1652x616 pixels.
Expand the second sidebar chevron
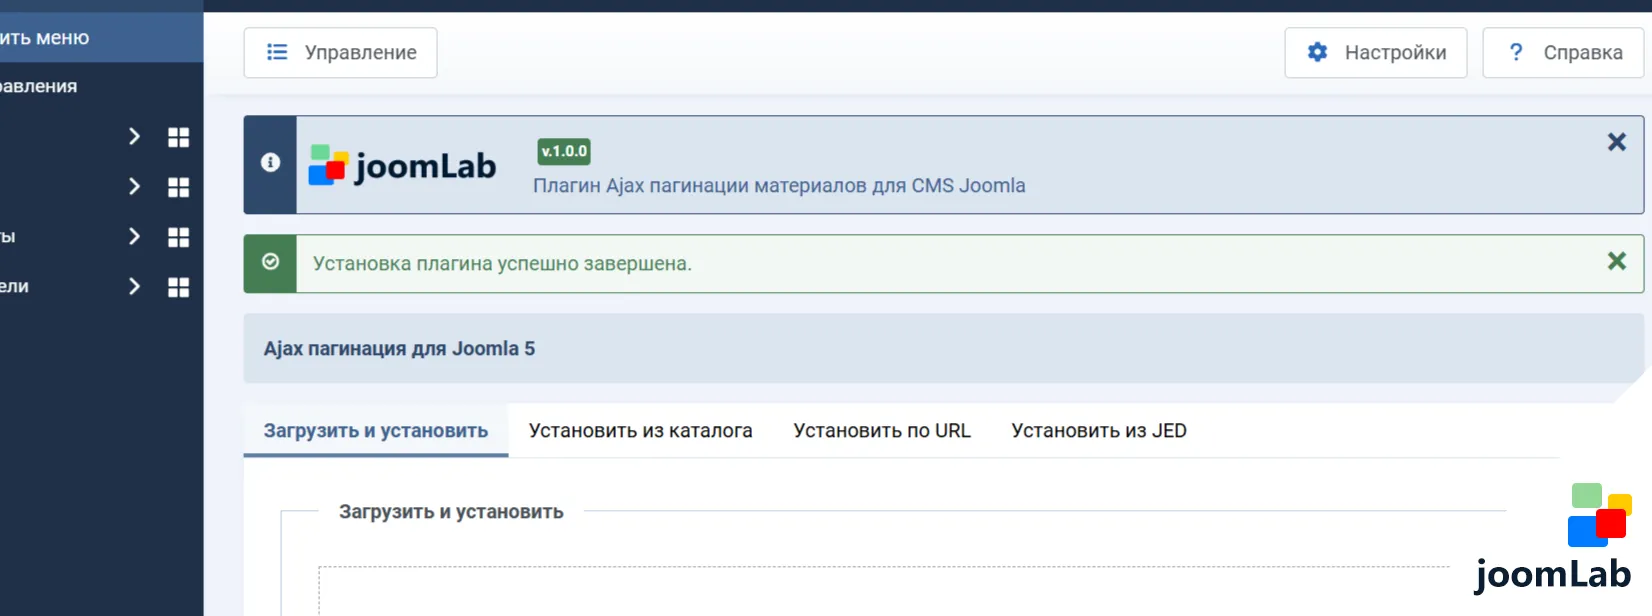point(134,186)
